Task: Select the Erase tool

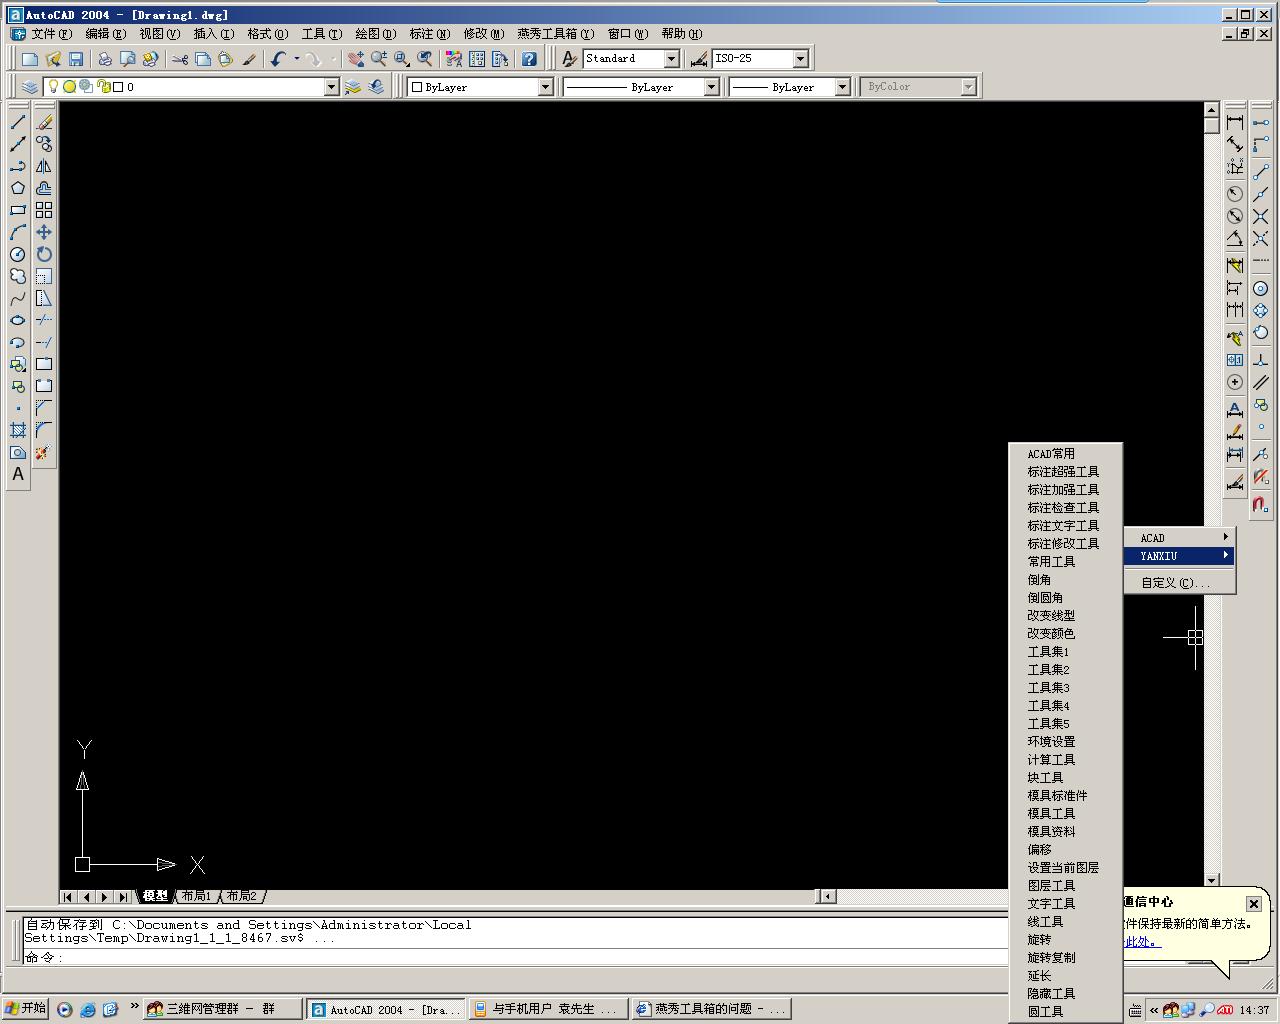Action: coord(44,122)
